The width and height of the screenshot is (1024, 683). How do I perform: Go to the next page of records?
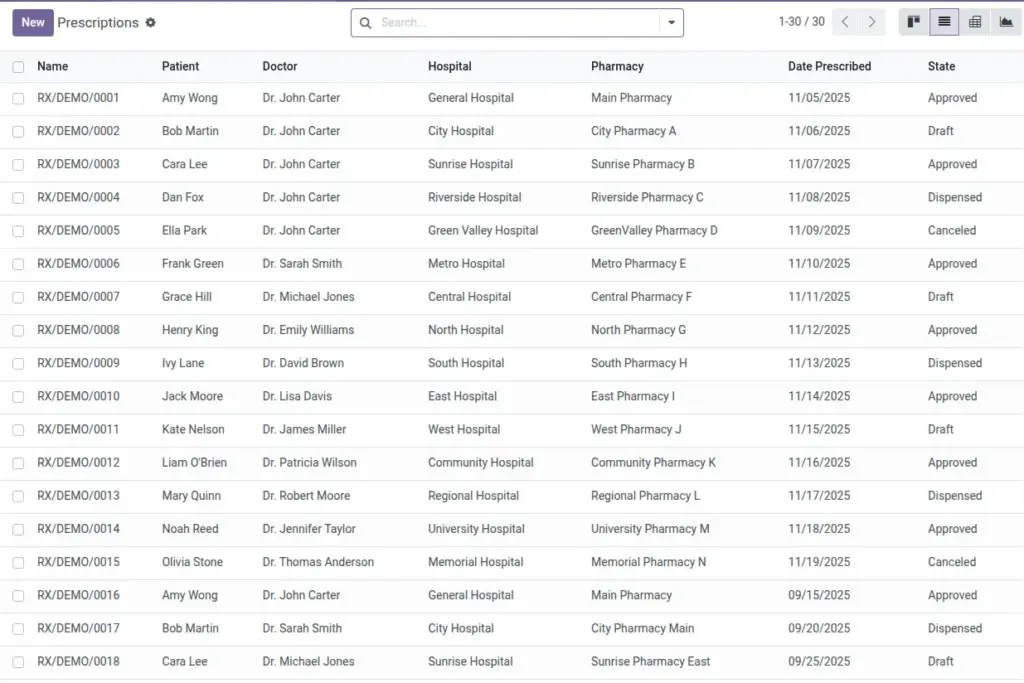click(x=872, y=22)
